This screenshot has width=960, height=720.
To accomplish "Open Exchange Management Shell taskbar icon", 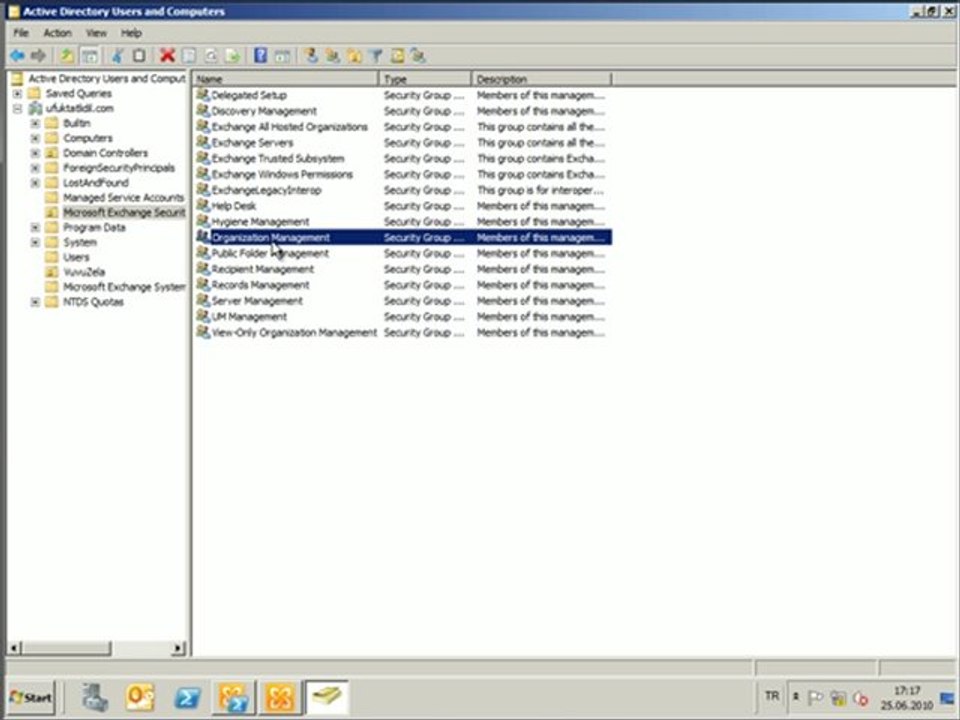I will pos(233,697).
